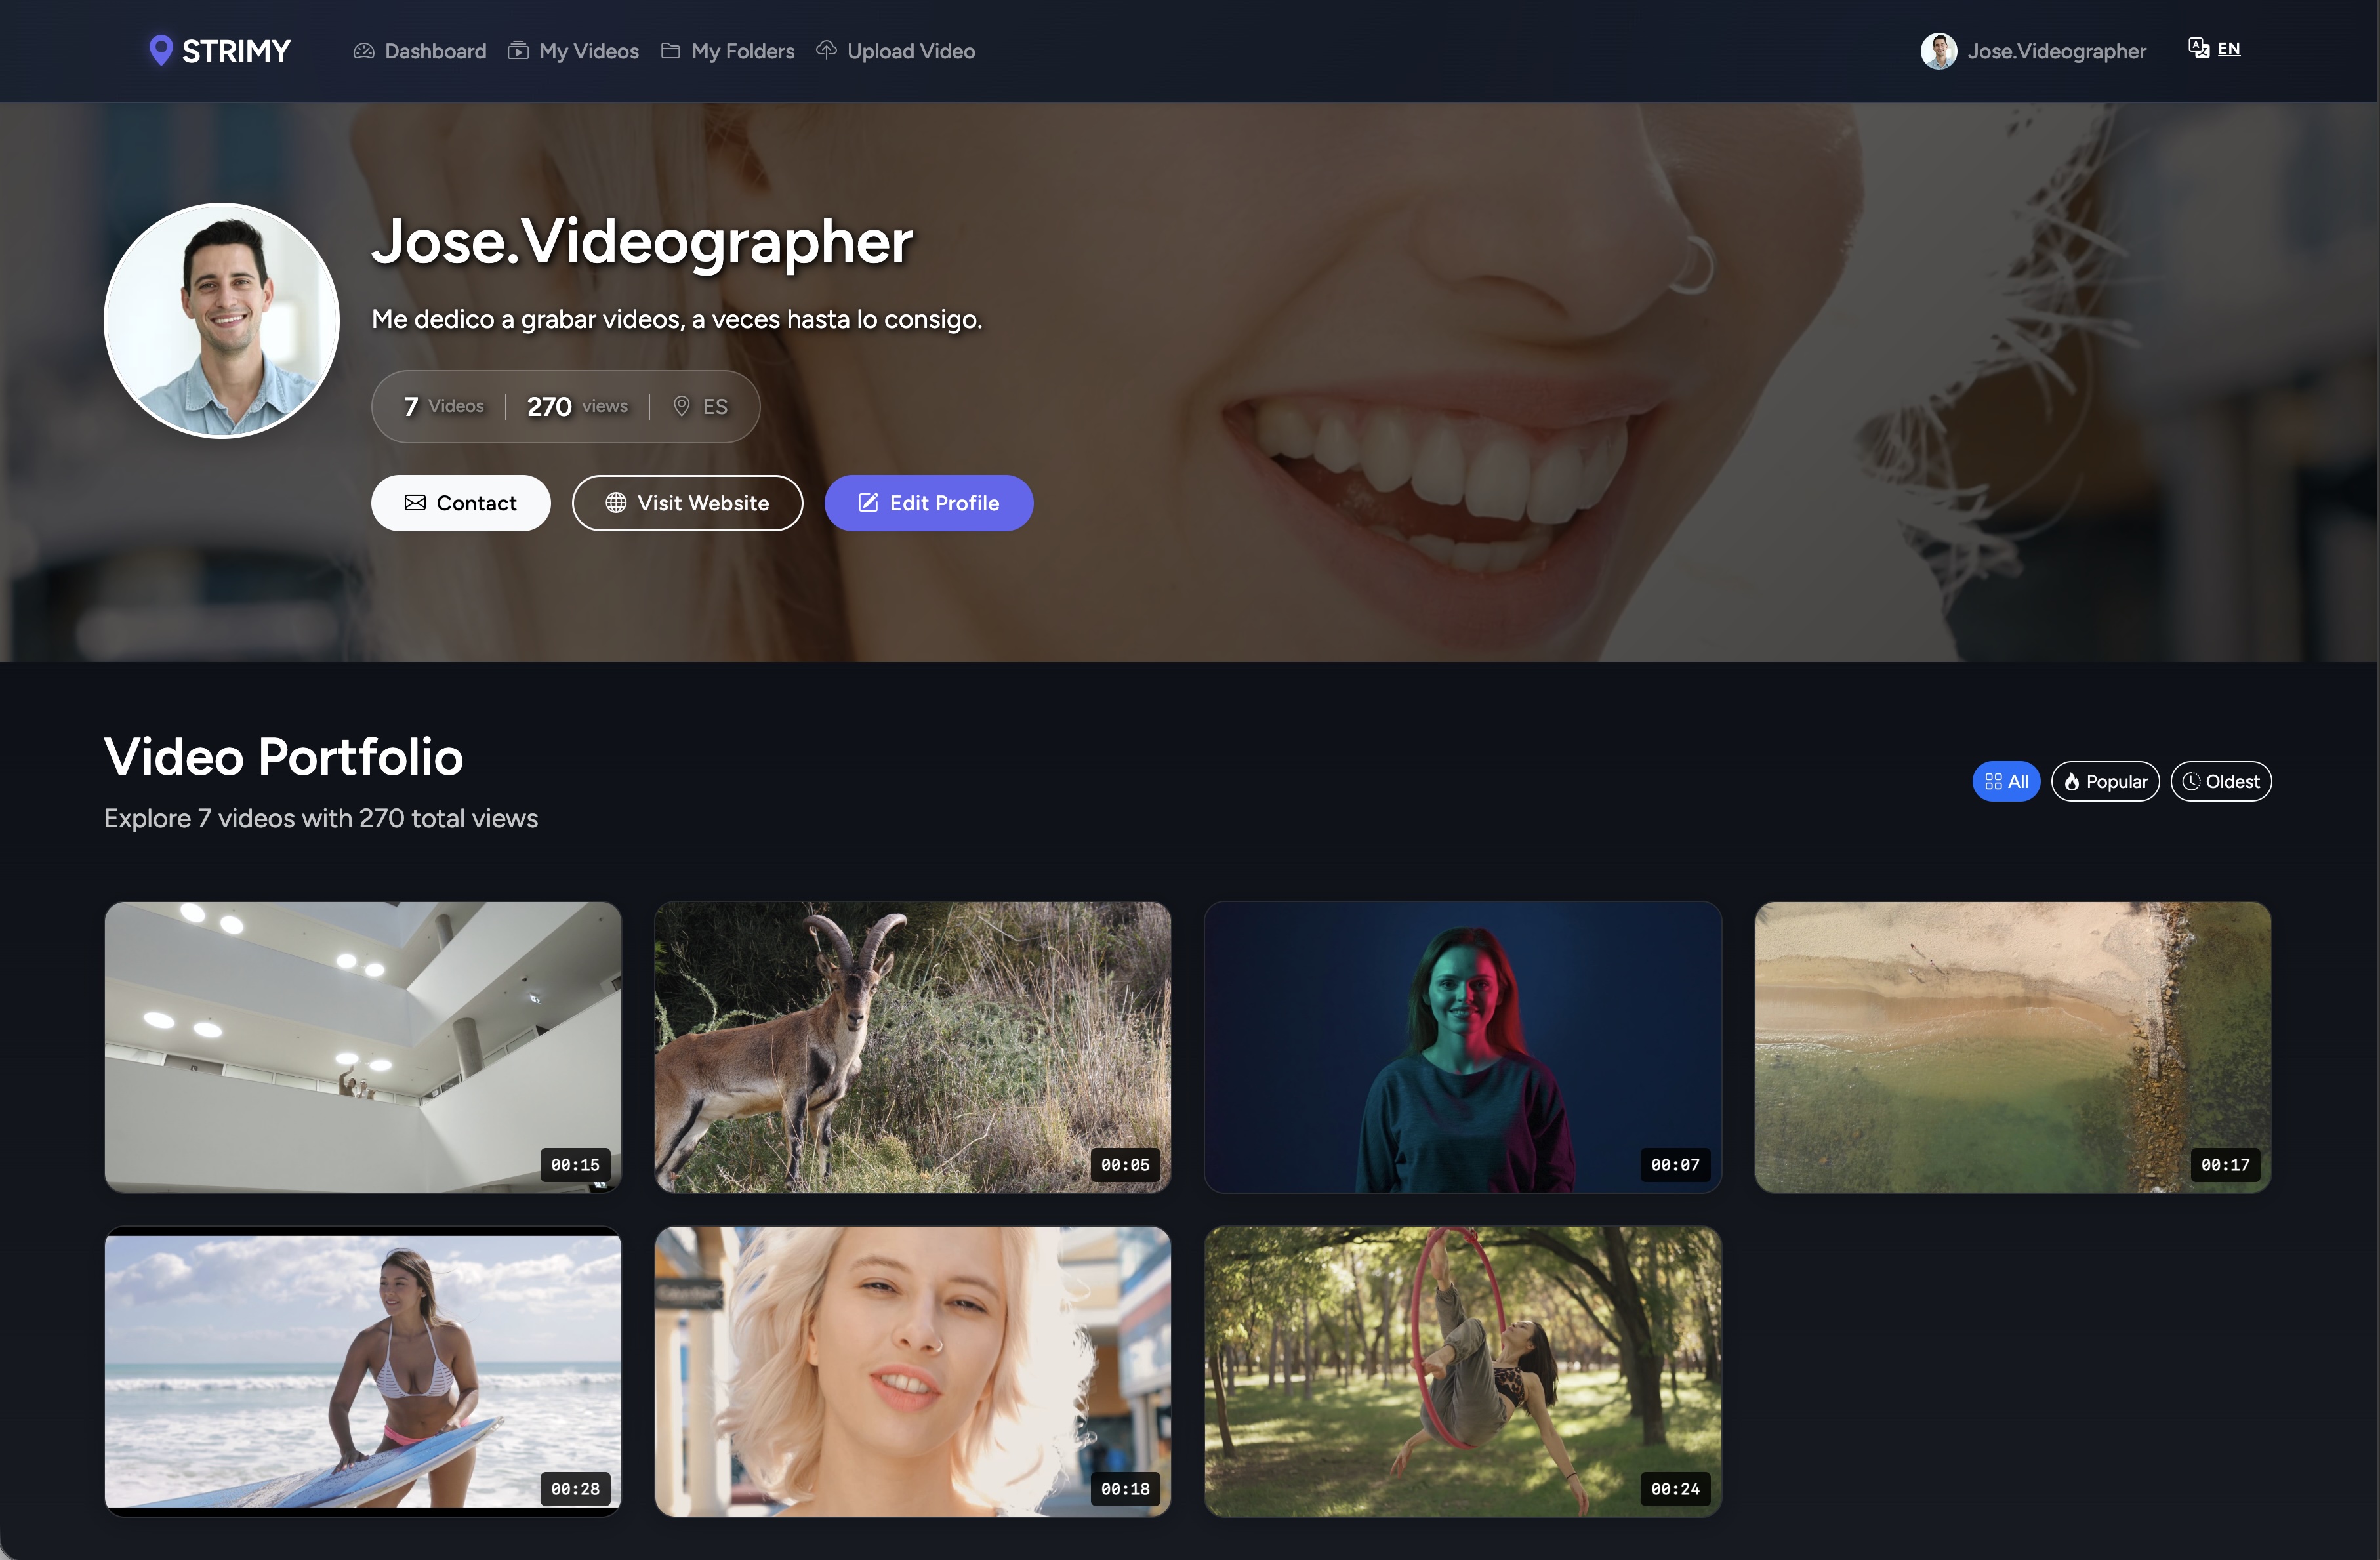Click the language translate icon
This screenshot has height=1560, width=2380.
pos(2198,48)
